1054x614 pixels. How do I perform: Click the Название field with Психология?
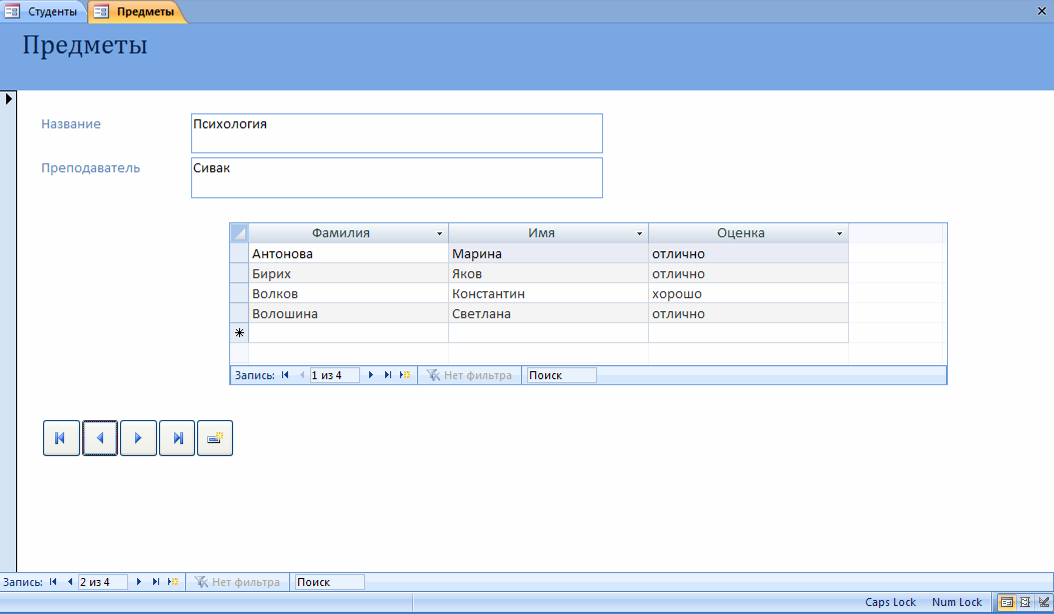coord(397,133)
